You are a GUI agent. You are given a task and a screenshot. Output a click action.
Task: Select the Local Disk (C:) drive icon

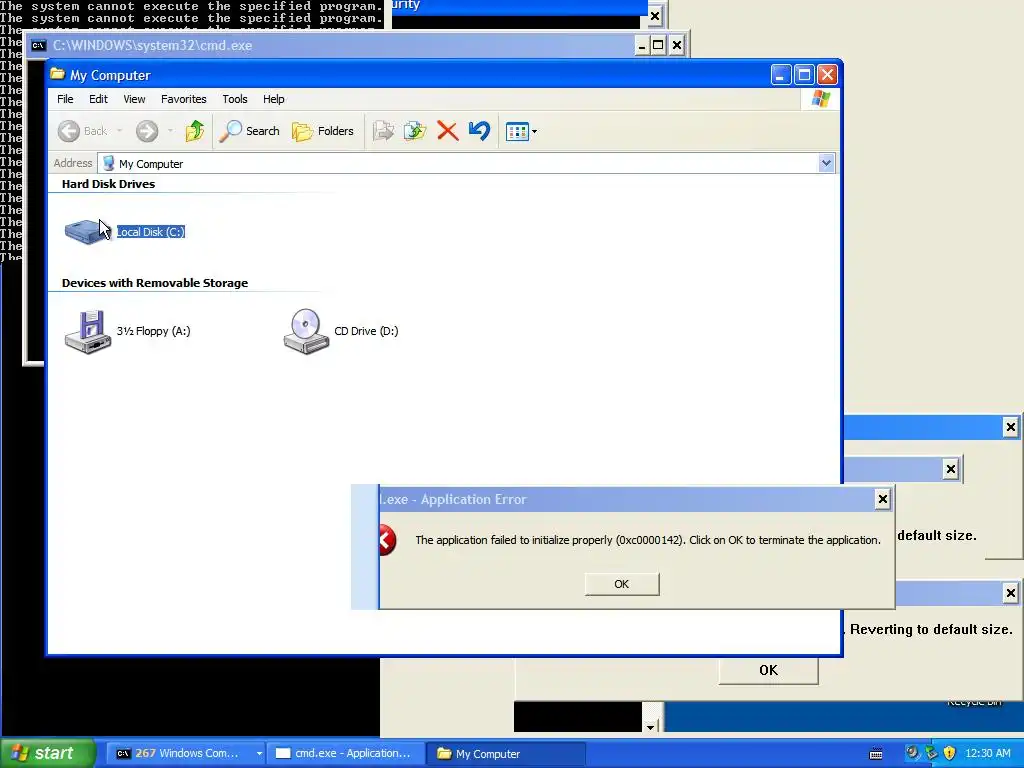tap(88, 232)
